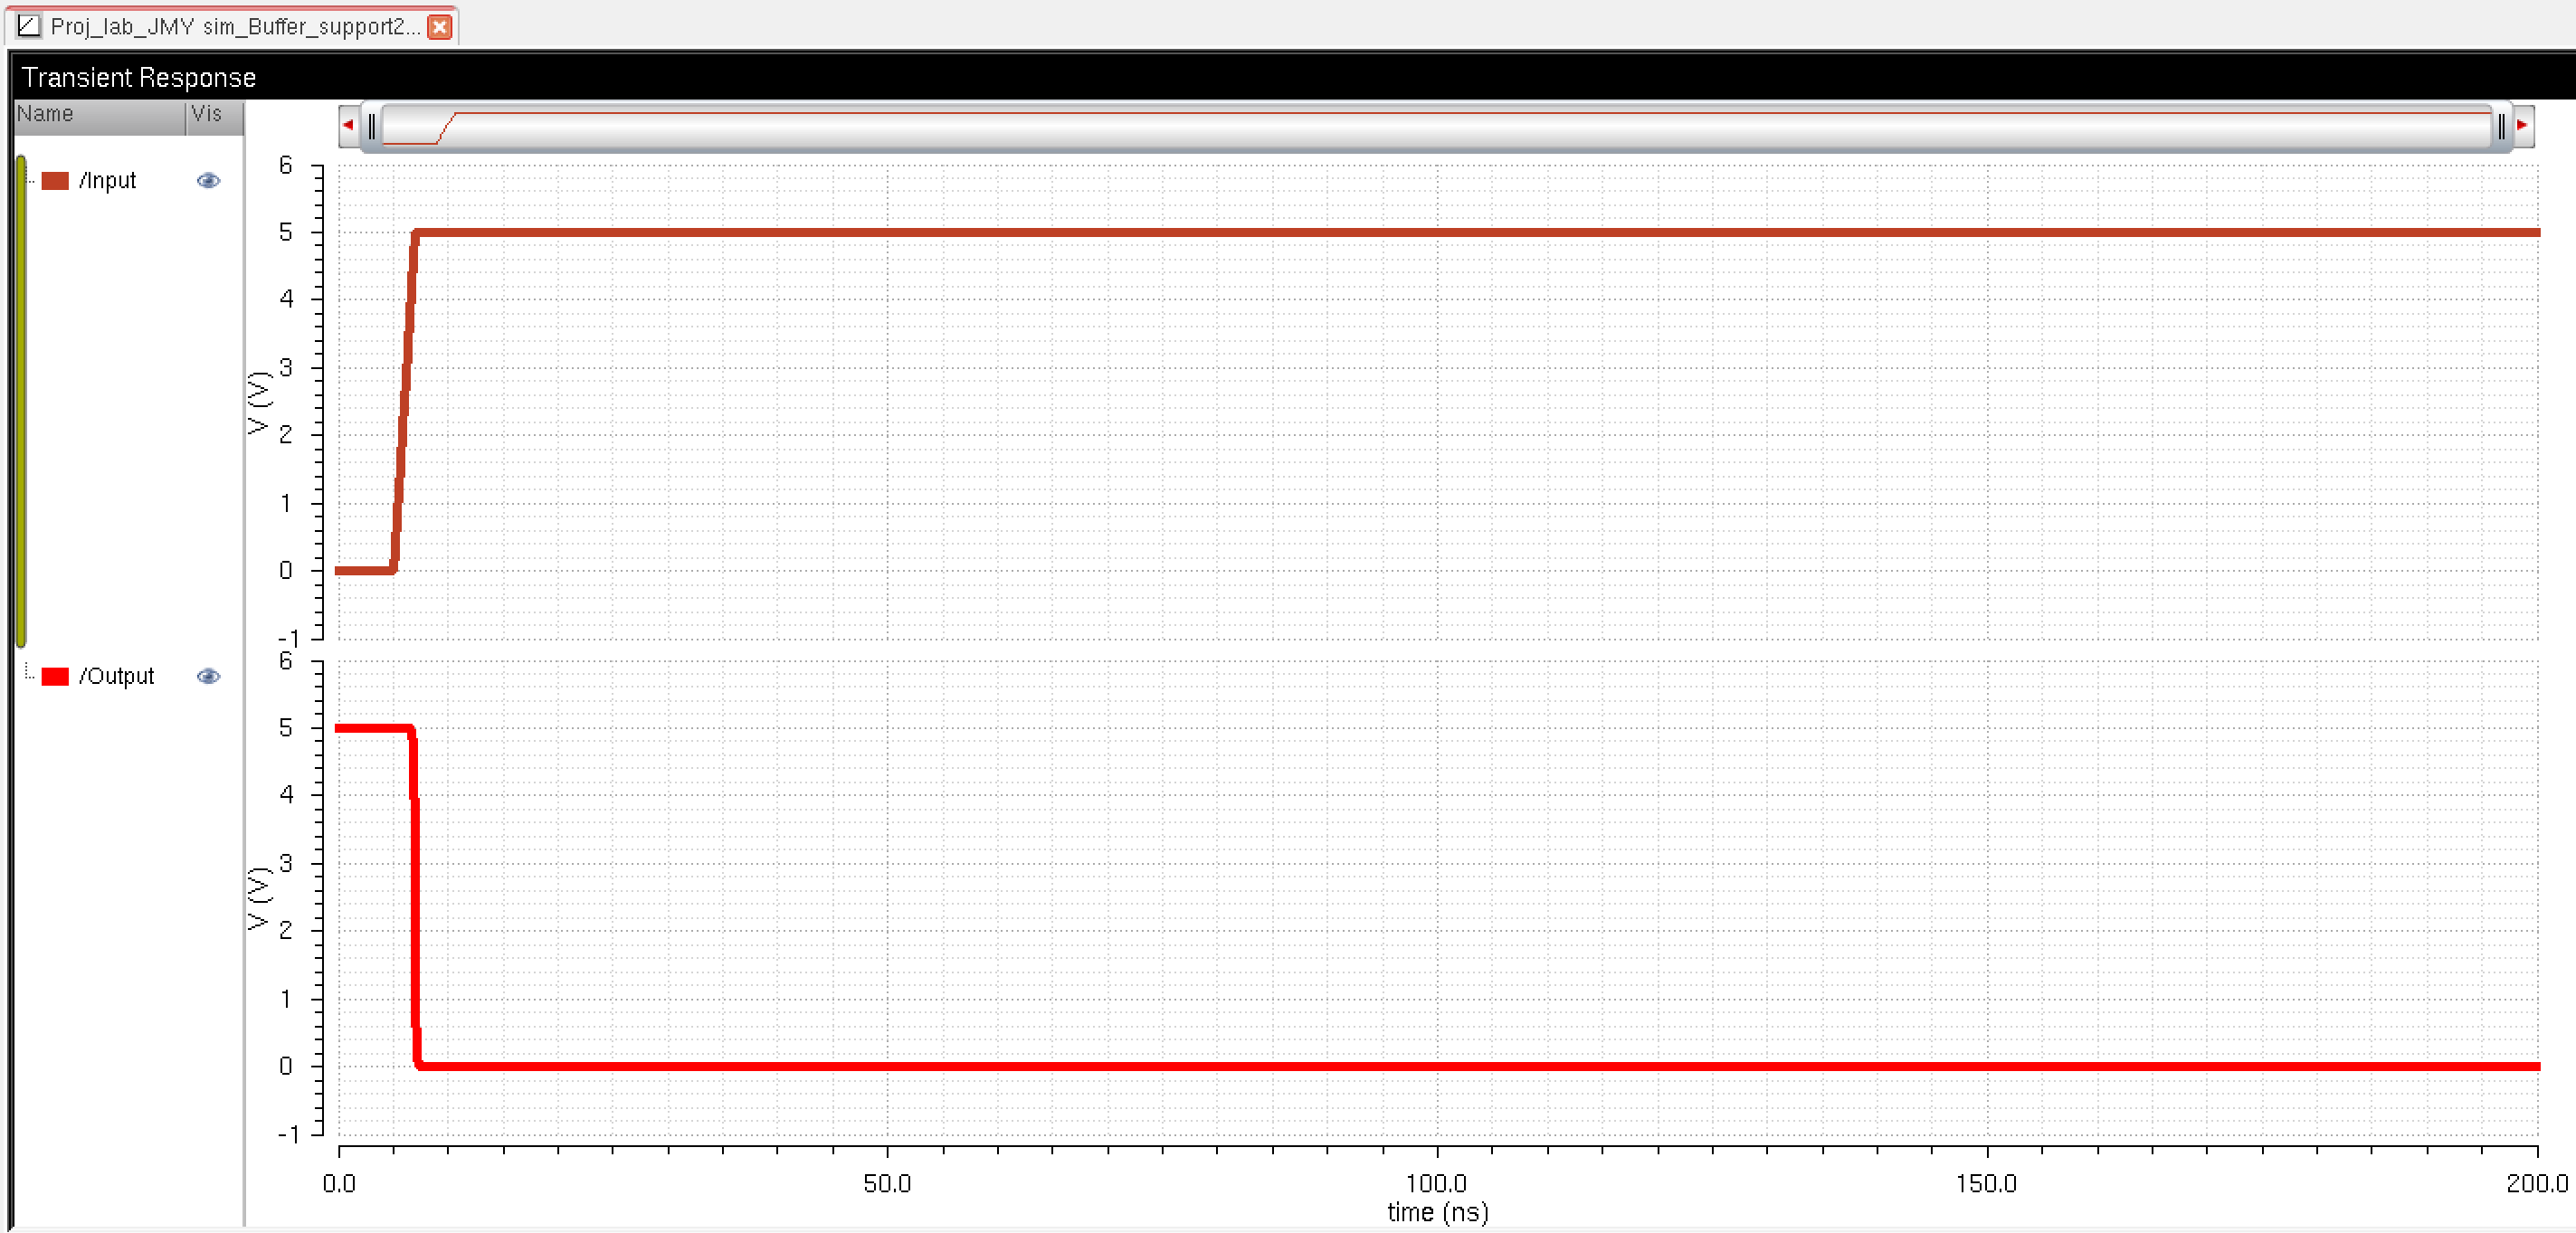
Task: Close the sim_Buffer_support2 tab
Action: pyautogui.click(x=439, y=27)
